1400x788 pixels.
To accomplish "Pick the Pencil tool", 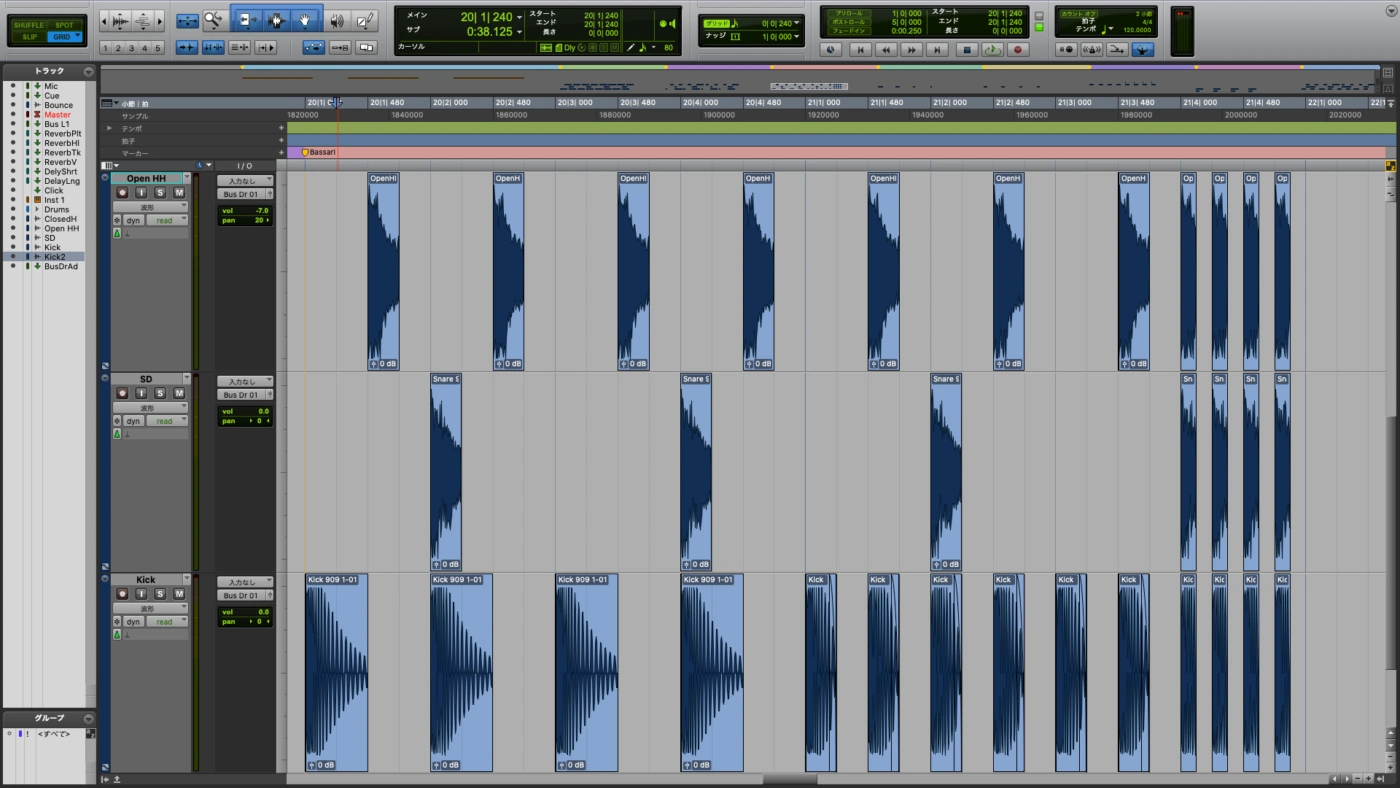I will click(366, 19).
